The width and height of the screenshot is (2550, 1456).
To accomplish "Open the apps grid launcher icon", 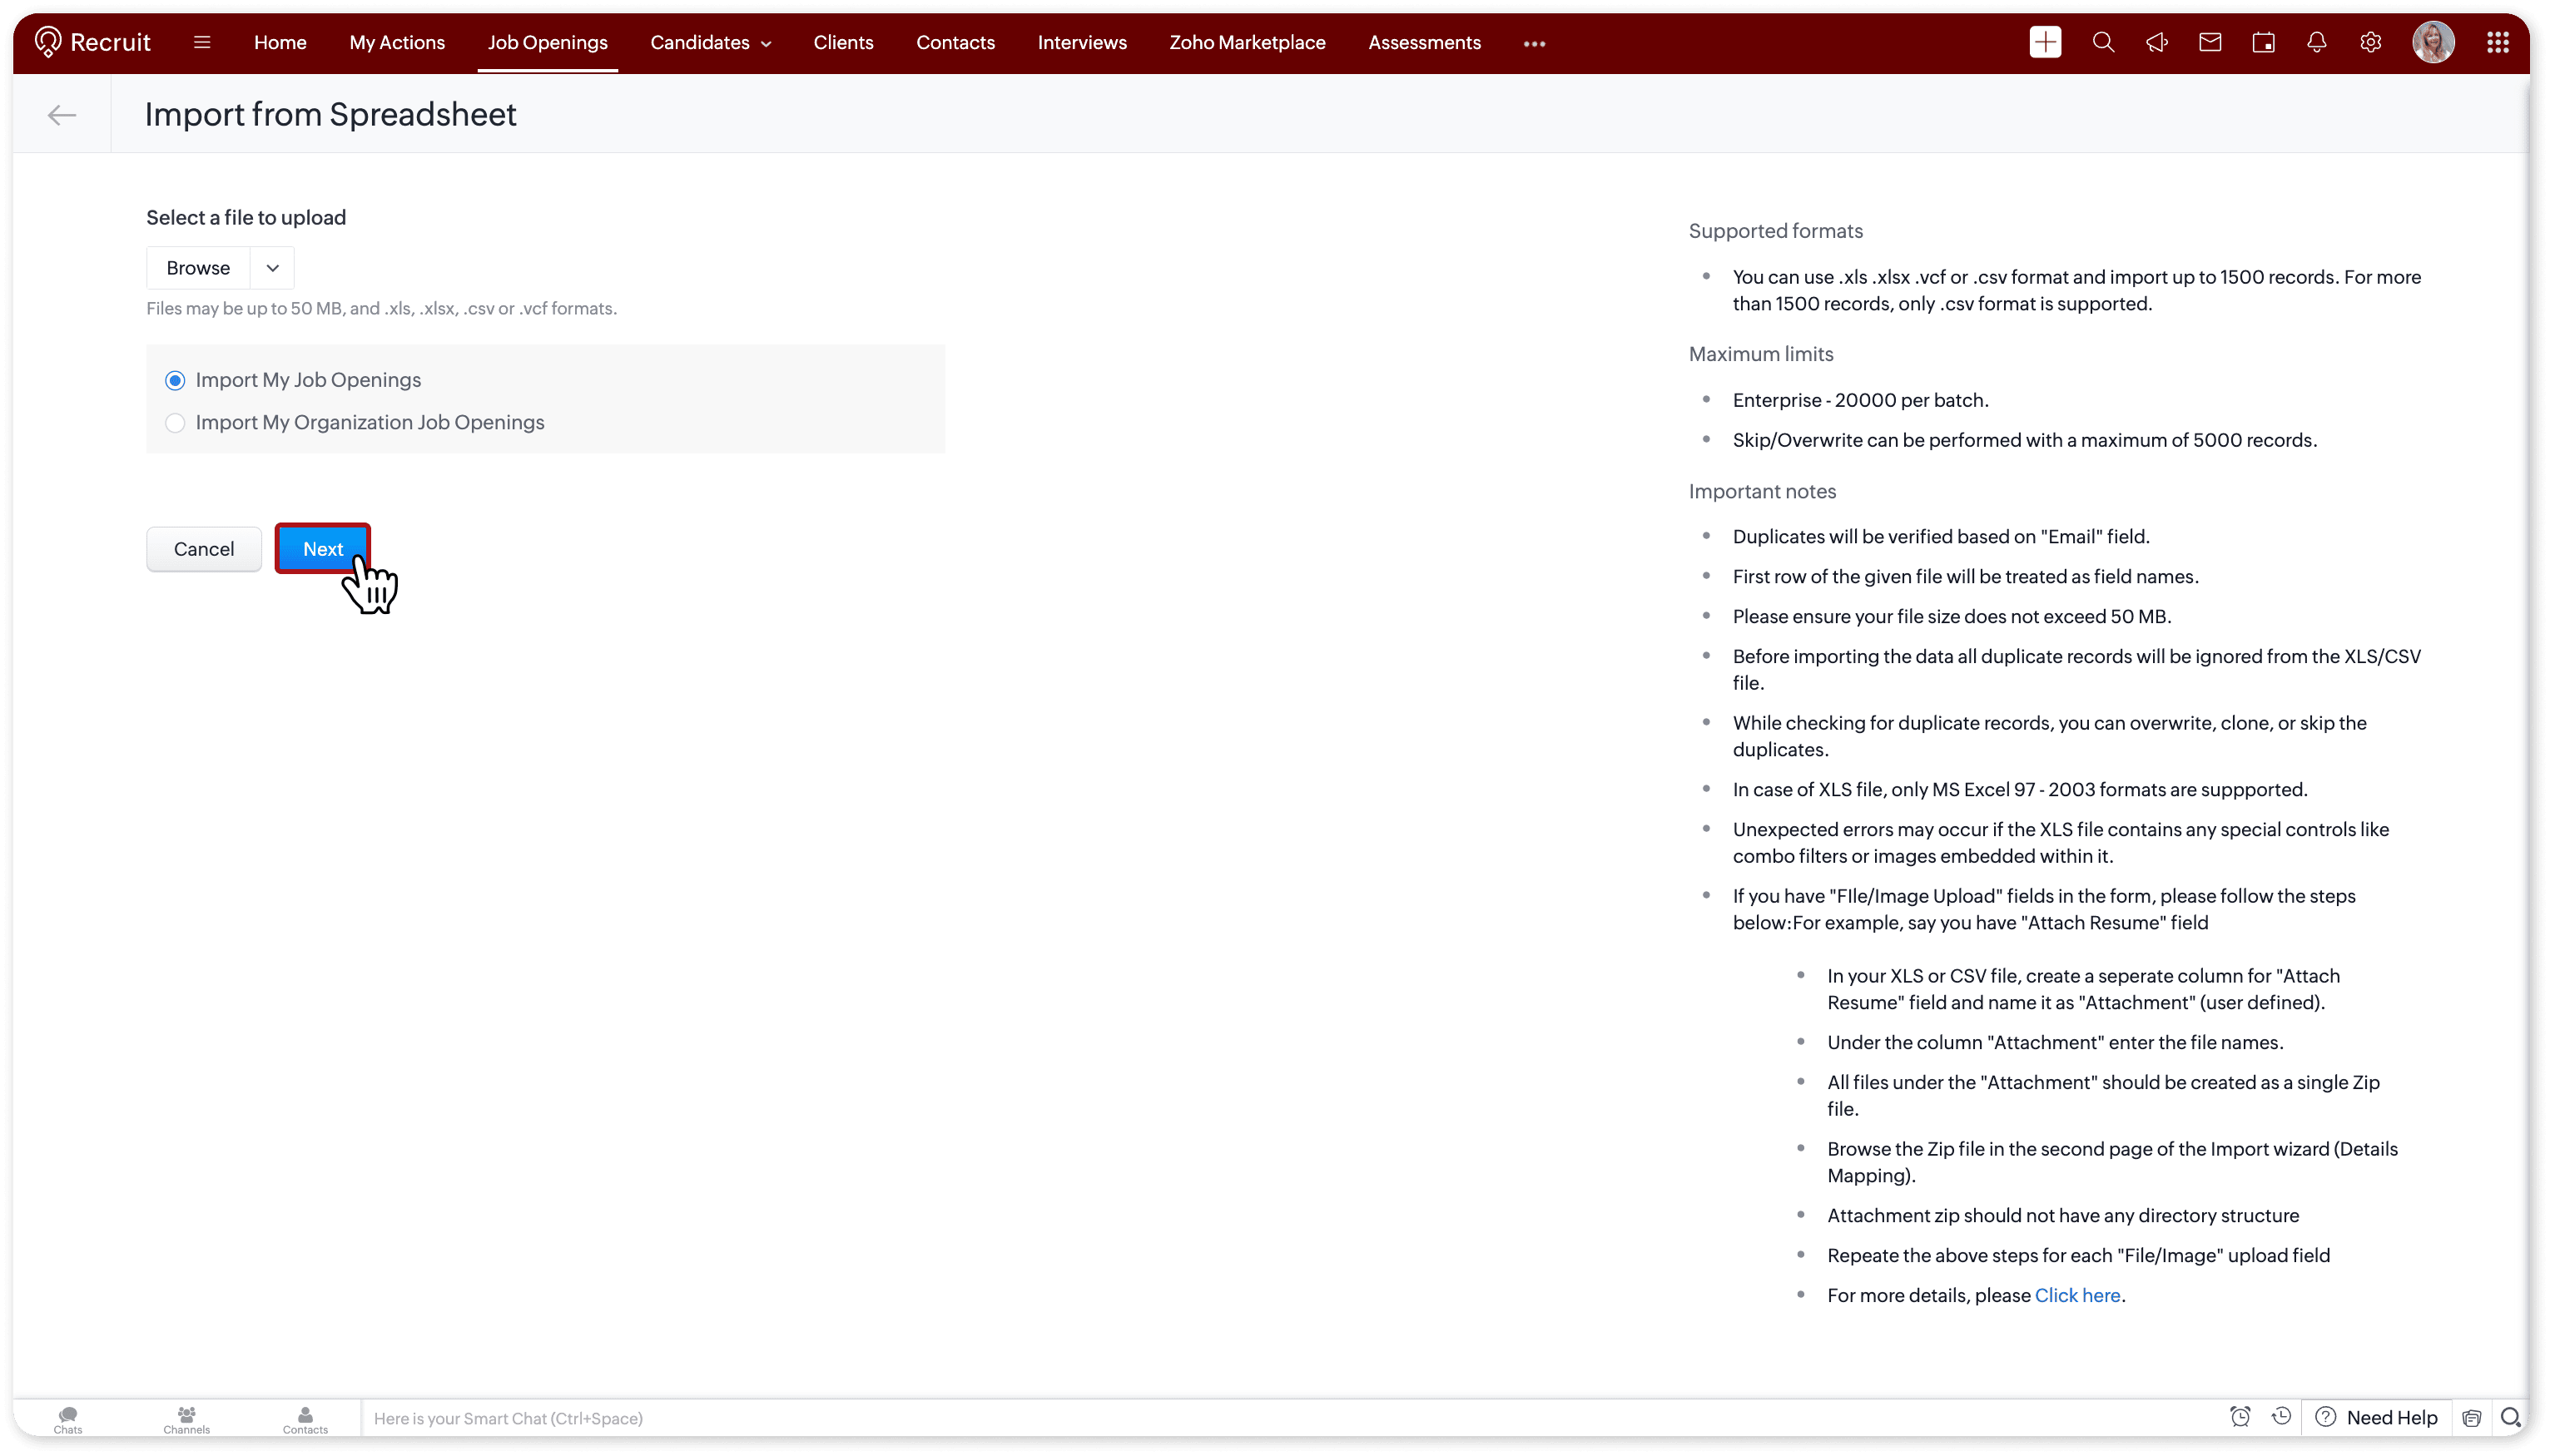I will pos(2497,43).
